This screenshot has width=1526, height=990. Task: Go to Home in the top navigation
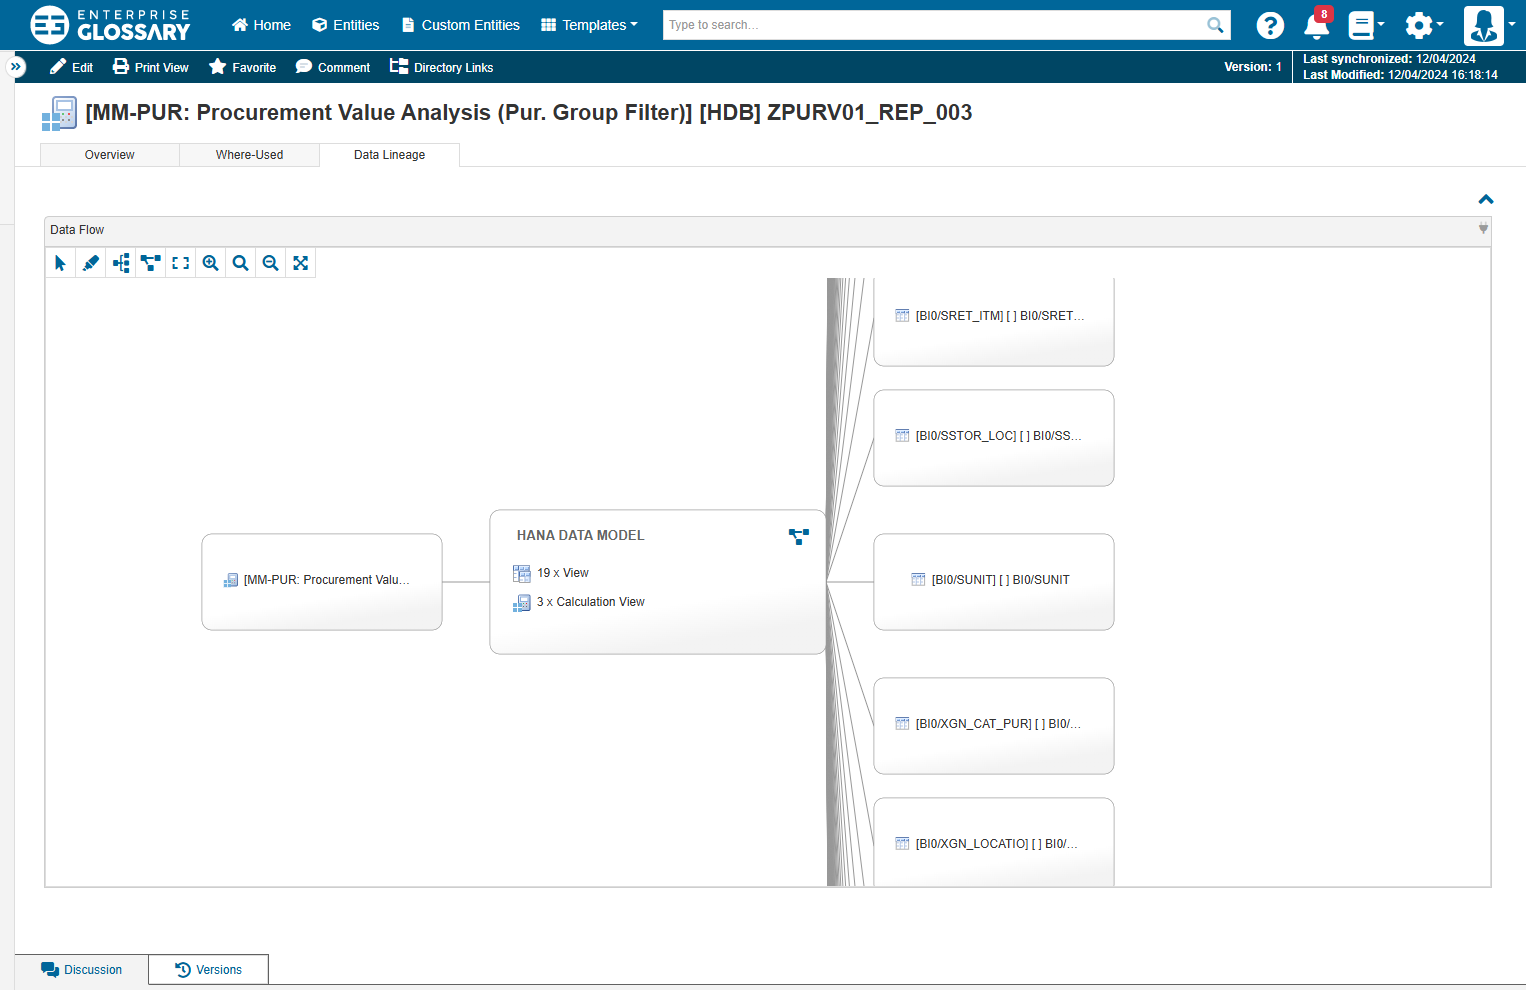point(261,25)
